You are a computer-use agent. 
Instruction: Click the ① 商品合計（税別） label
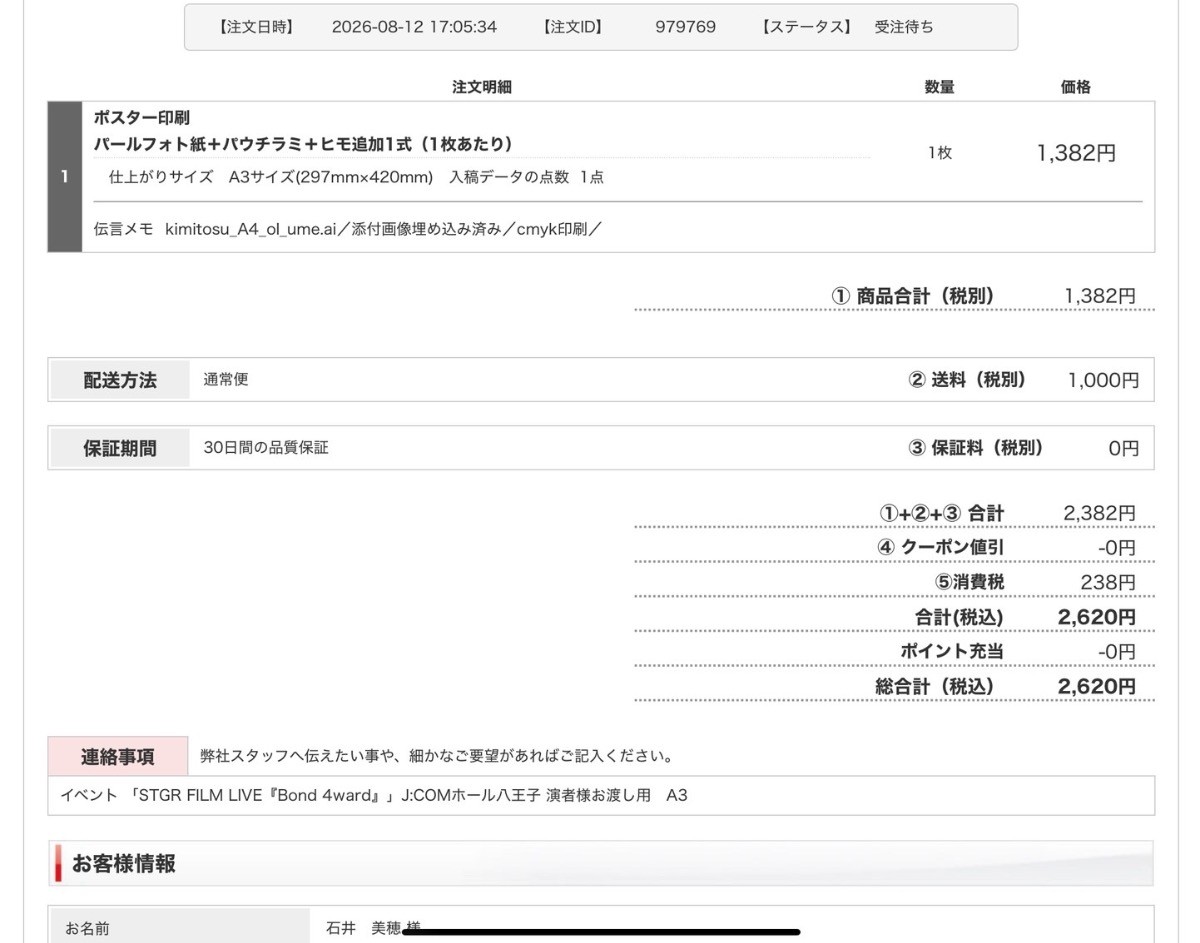(913, 296)
